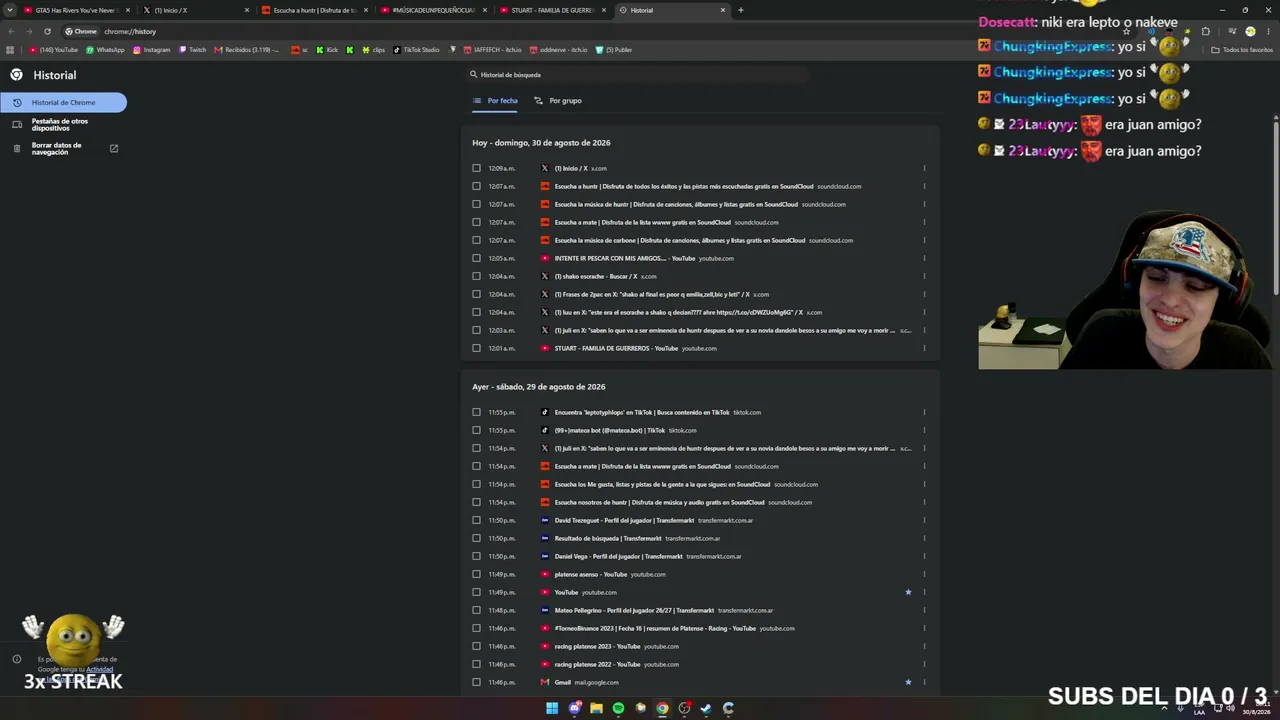Open the Chrome three-dot menu

[x=1270, y=31]
